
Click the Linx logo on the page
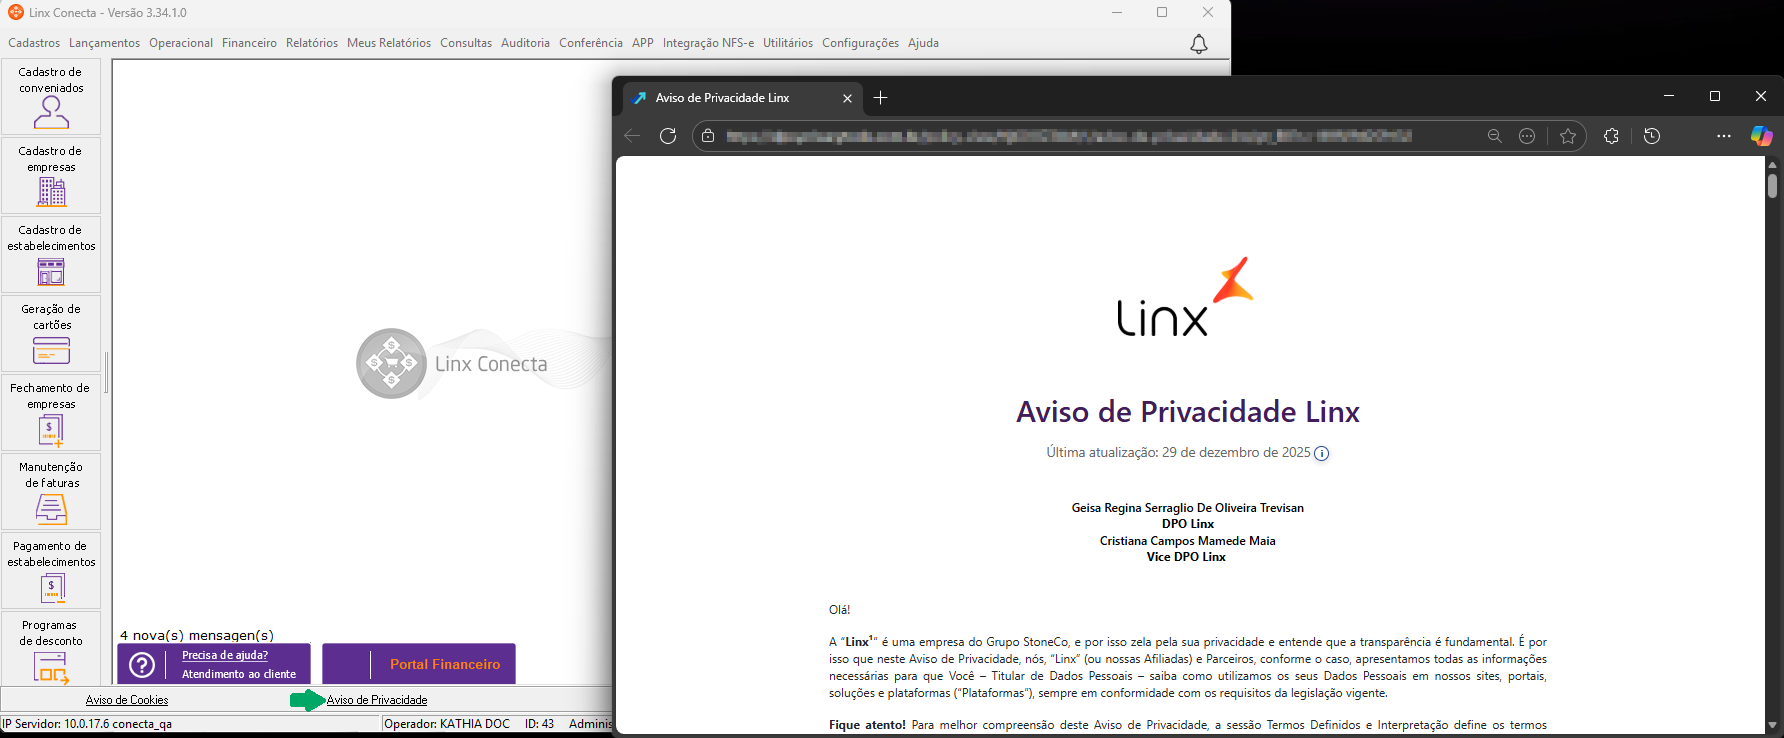pyautogui.click(x=1185, y=296)
